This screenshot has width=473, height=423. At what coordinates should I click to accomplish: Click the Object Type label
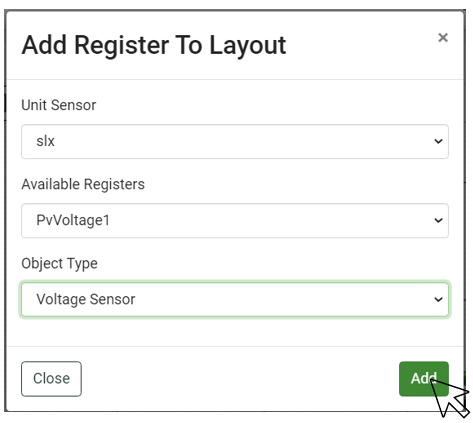pos(59,263)
